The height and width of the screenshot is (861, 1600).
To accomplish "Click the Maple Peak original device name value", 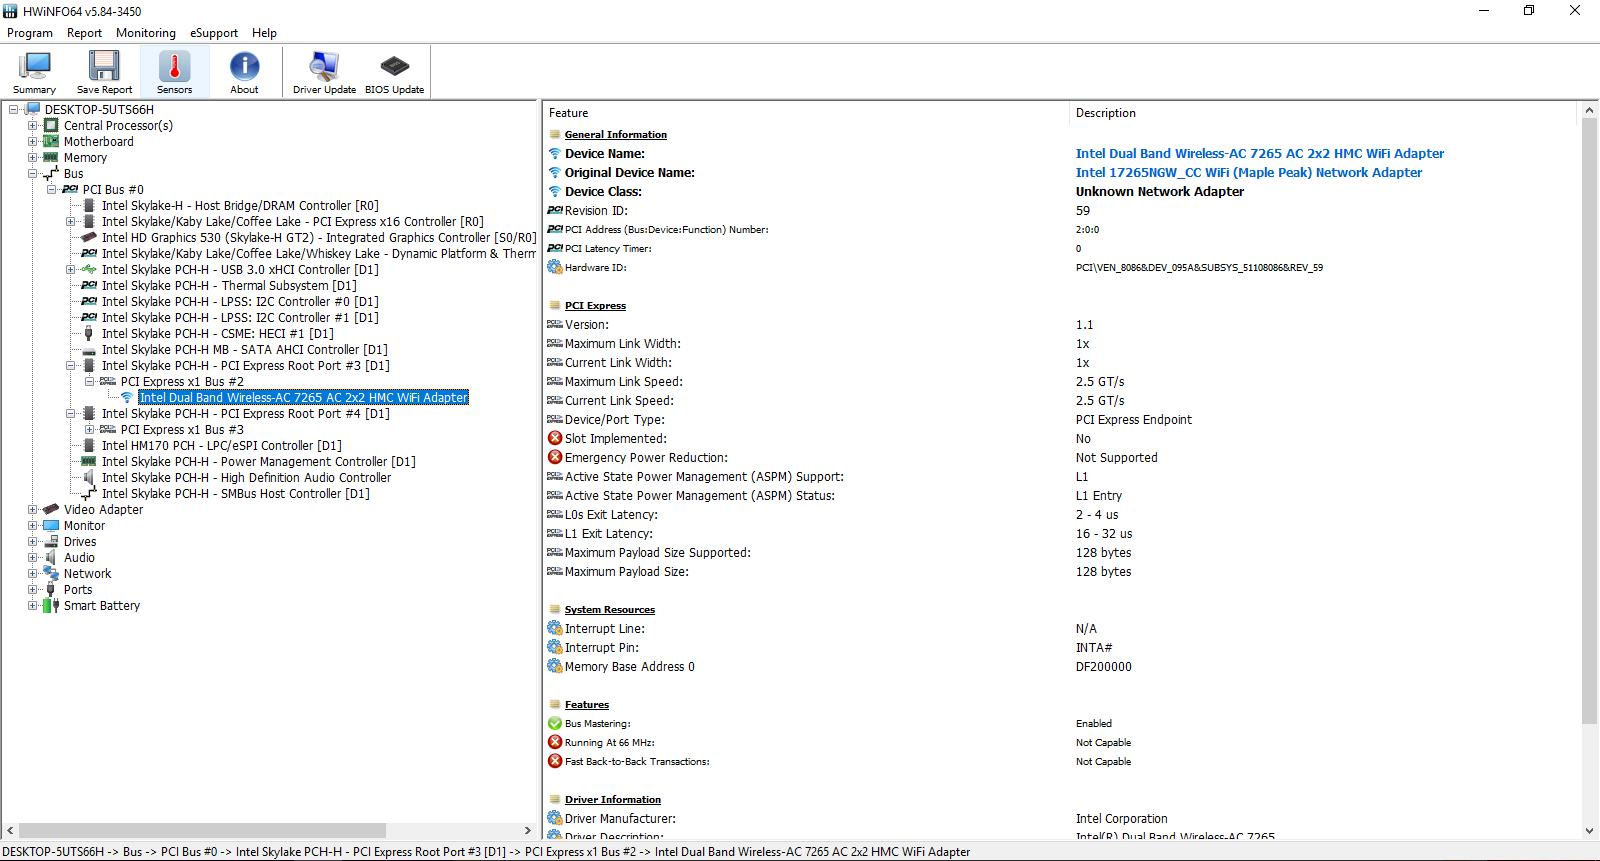I will (x=1249, y=172).
